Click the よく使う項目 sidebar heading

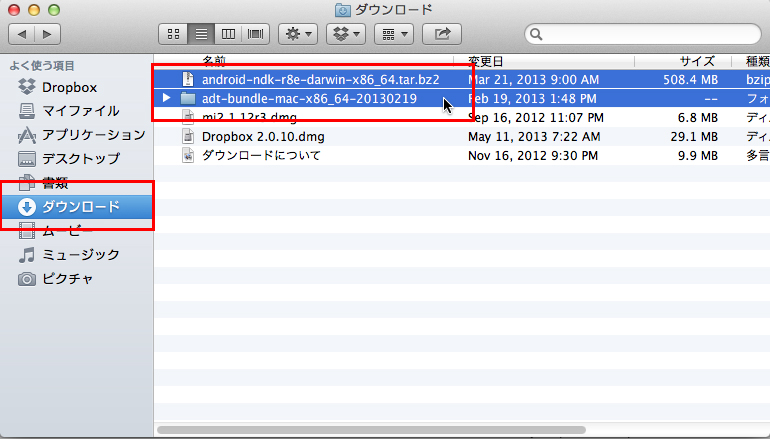[x=42, y=65]
